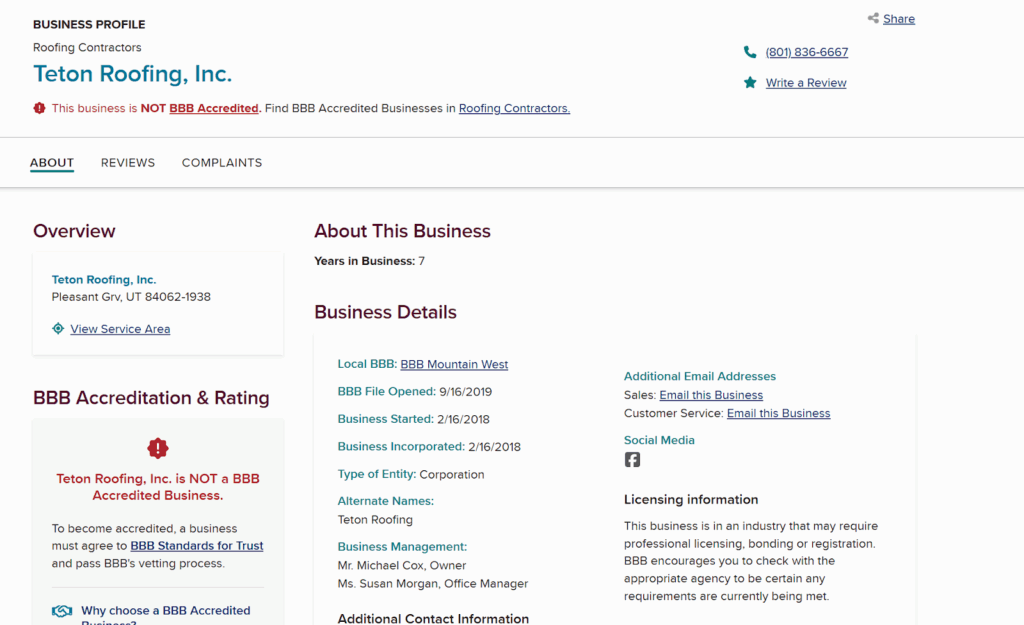Click the red warning icon under business name
The width and height of the screenshot is (1024, 625).
click(x=39, y=108)
